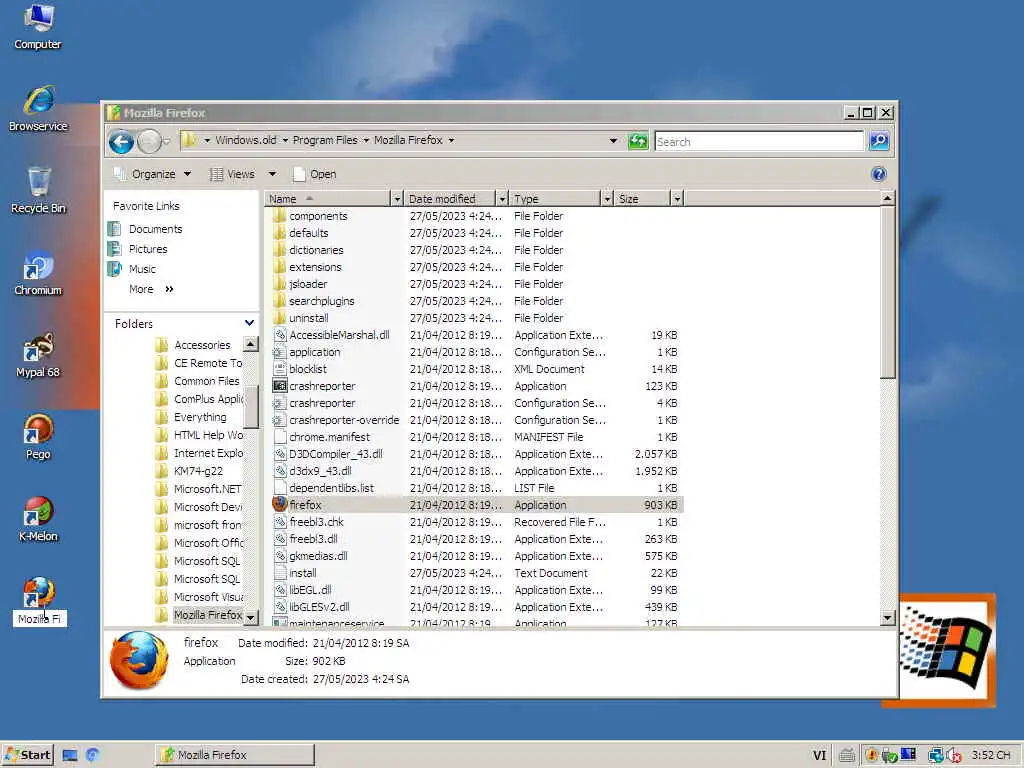1024x768 pixels.
Task: Click the Music favorite link icon
Action: 114,268
